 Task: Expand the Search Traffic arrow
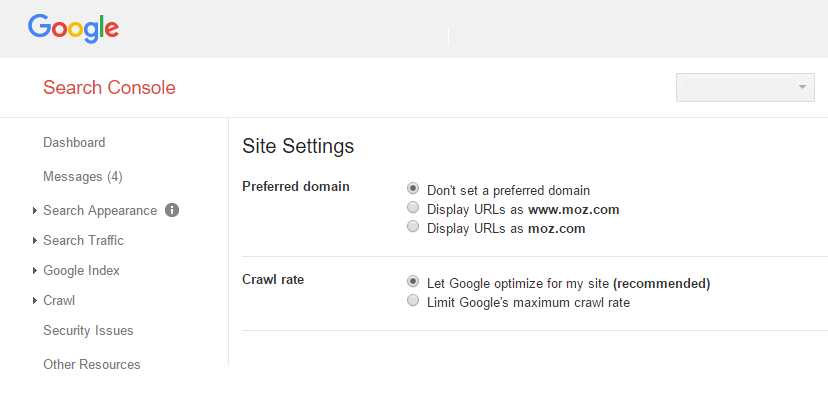35,241
